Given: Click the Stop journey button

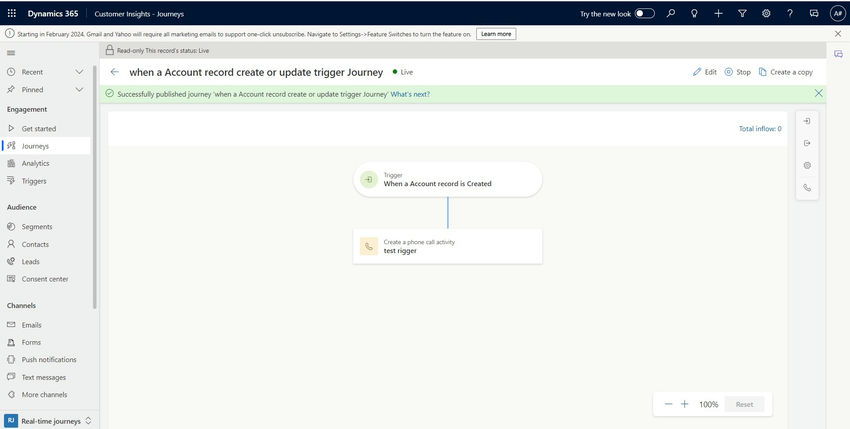Looking at the screenshot, I should 738,72.
